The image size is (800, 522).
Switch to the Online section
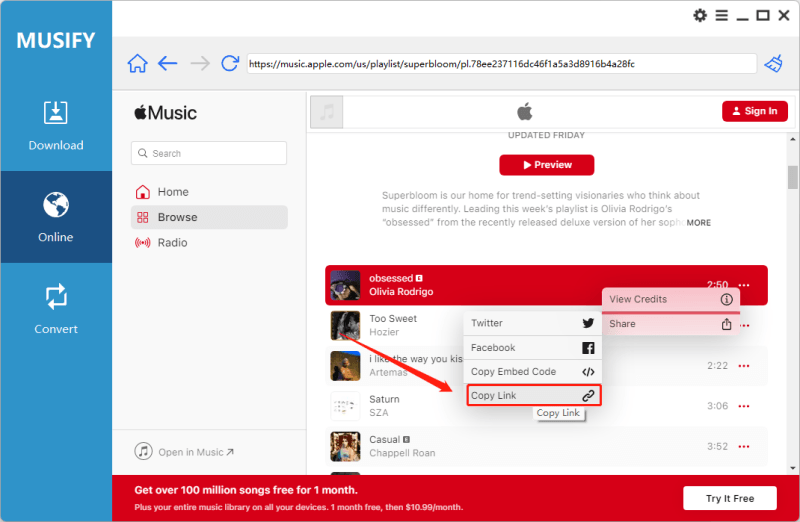[x=56, y=217]
